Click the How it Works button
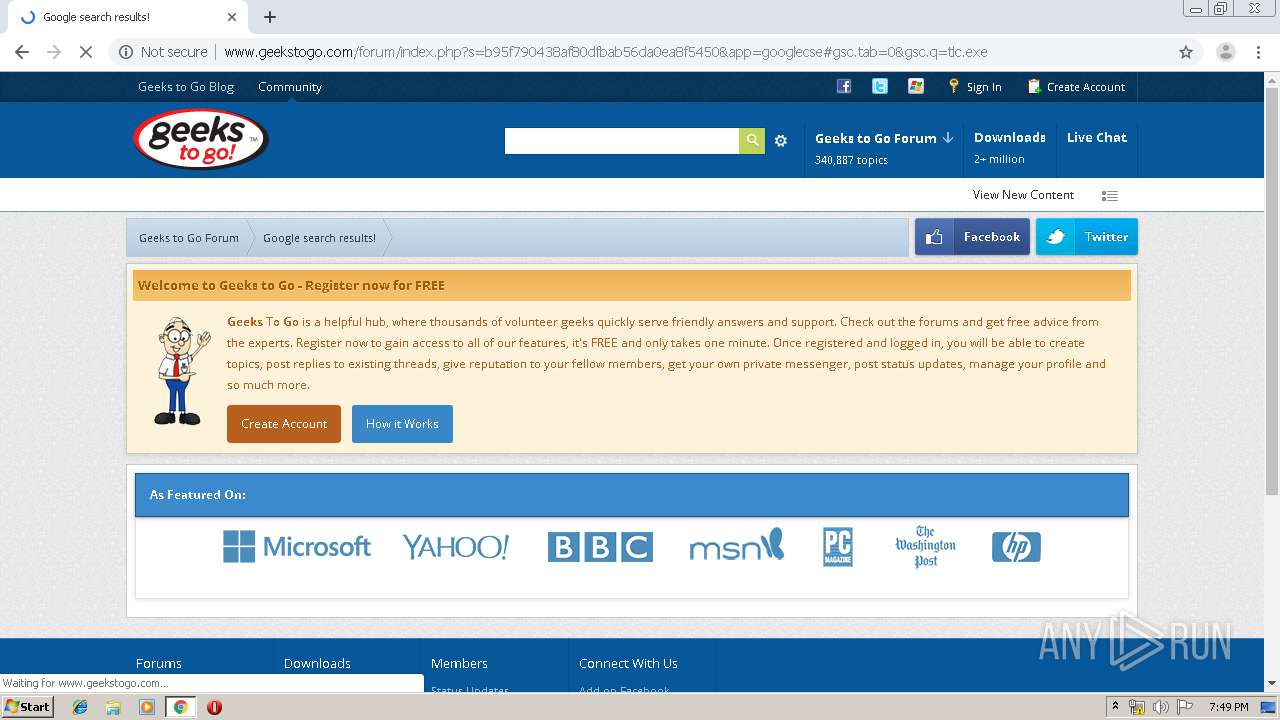The image size is (1280, 720). (402, 424)
